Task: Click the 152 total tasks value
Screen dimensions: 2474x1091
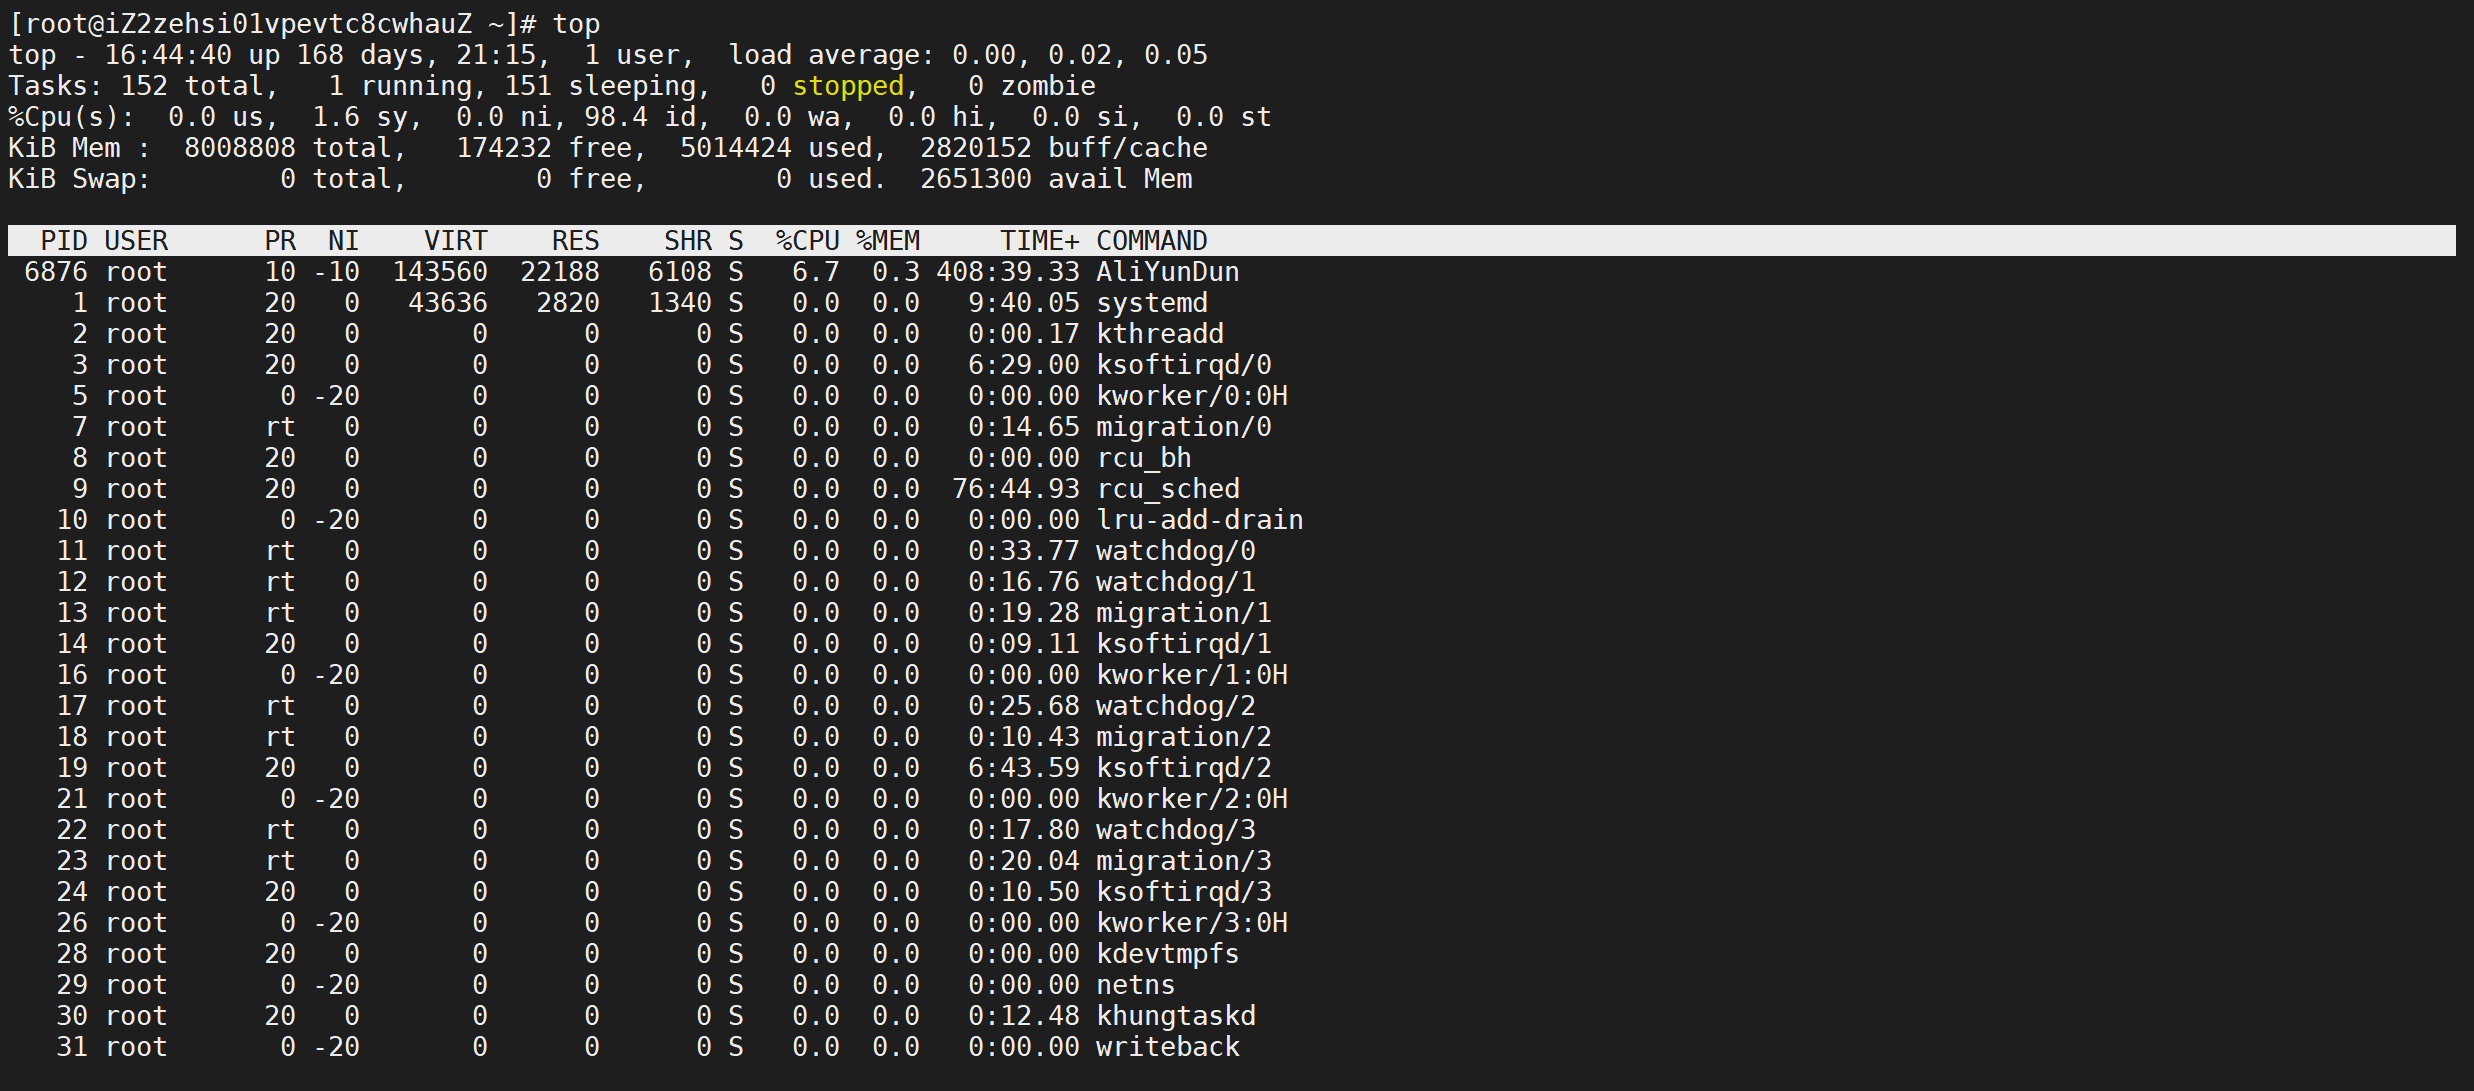Action: [x=144, y=86]
